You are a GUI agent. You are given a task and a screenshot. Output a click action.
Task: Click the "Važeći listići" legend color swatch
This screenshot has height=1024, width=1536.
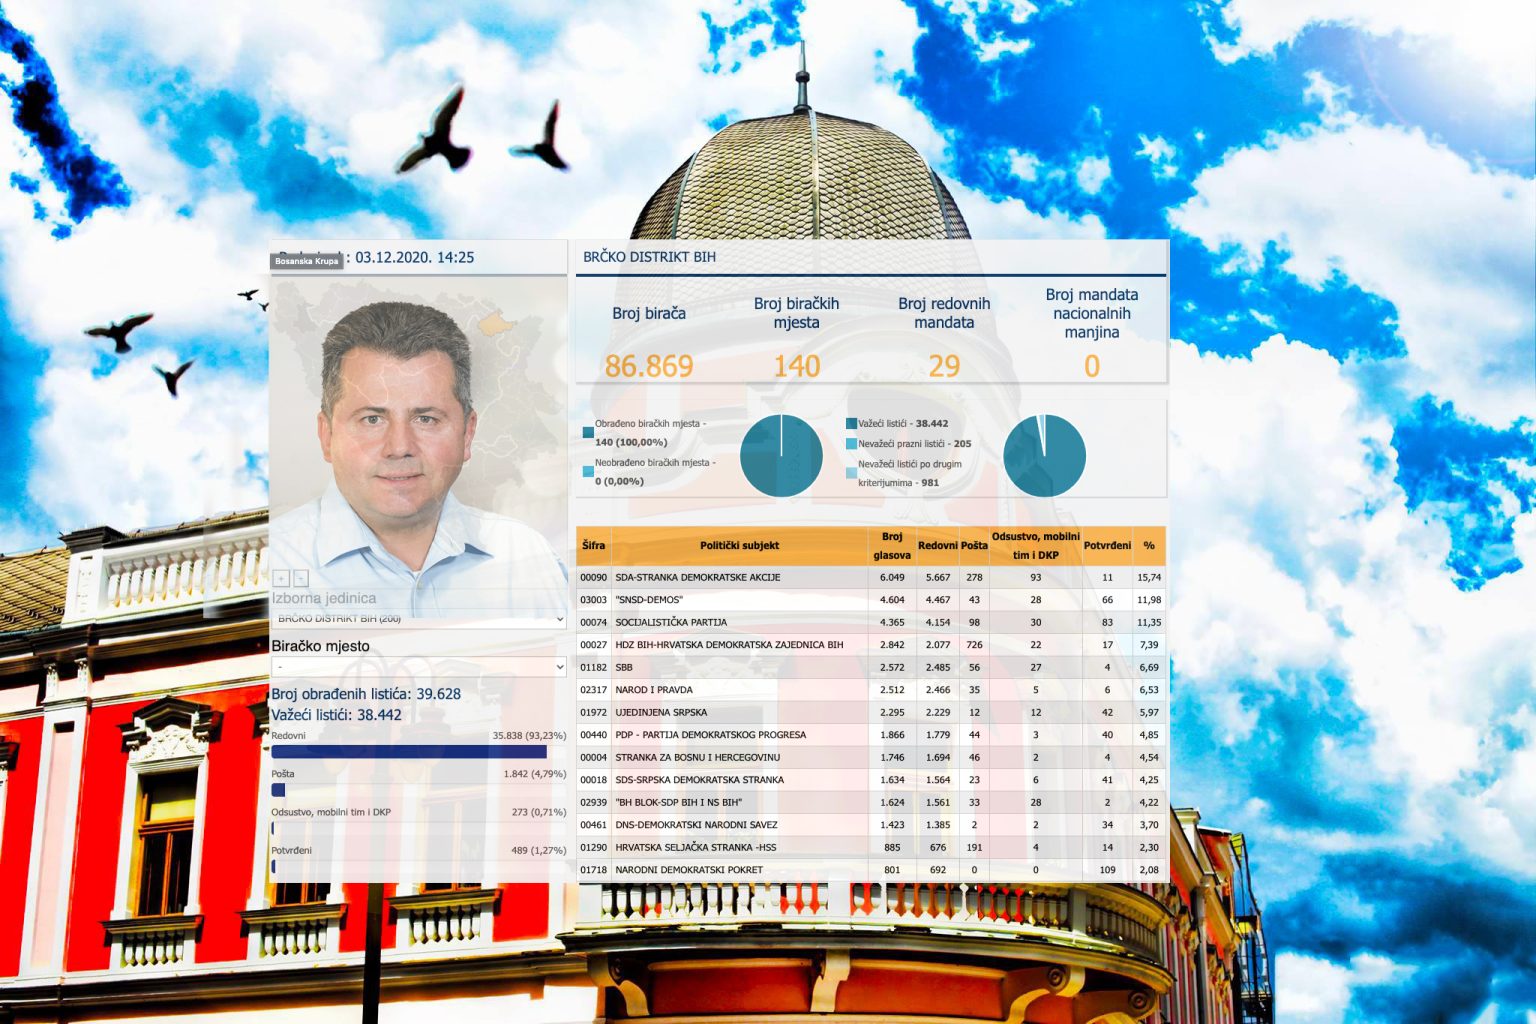click(x=850, y=422)
